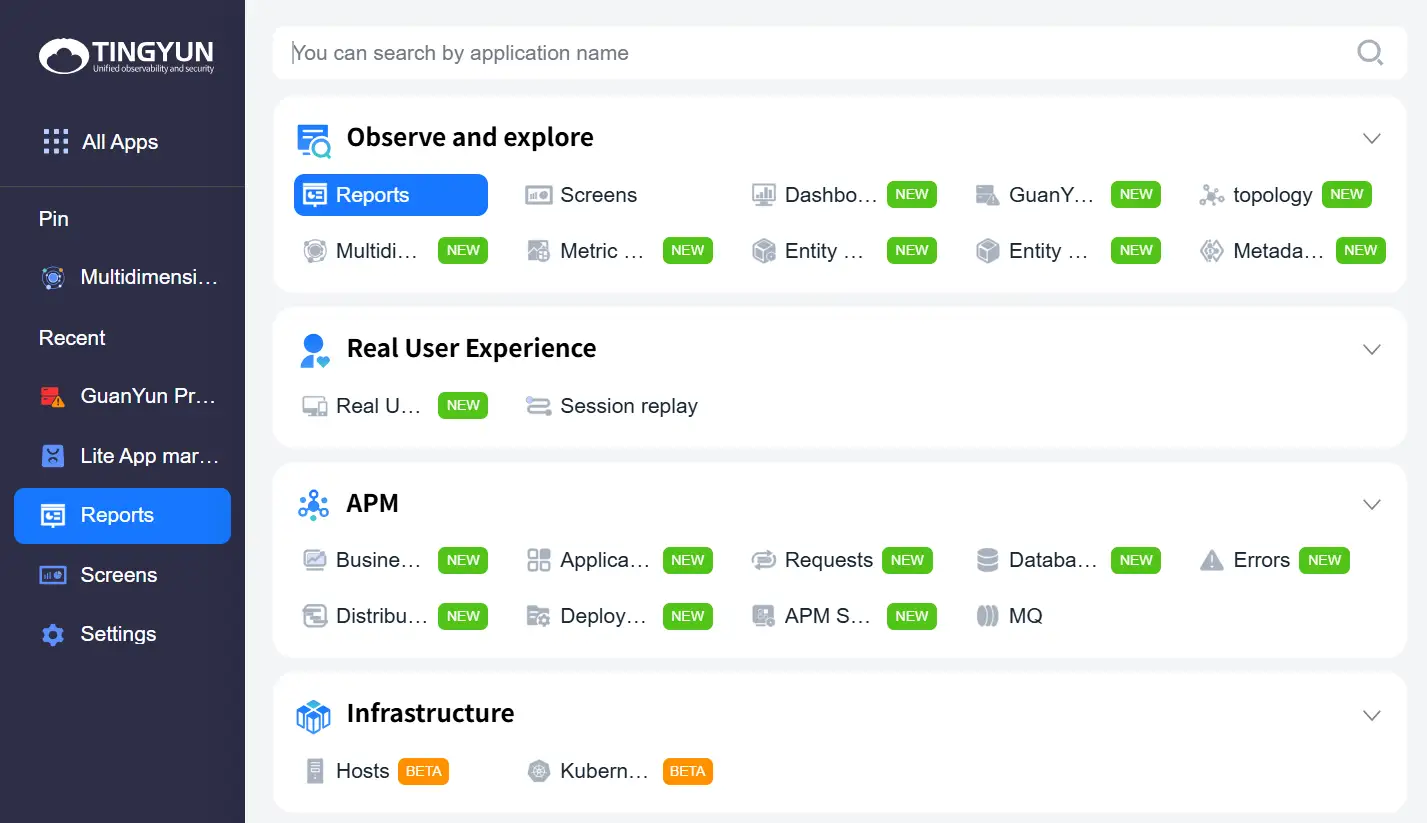The image size is (1427, 823).
Task: Open Settings gear in sidebar
Action: point(53,634)
